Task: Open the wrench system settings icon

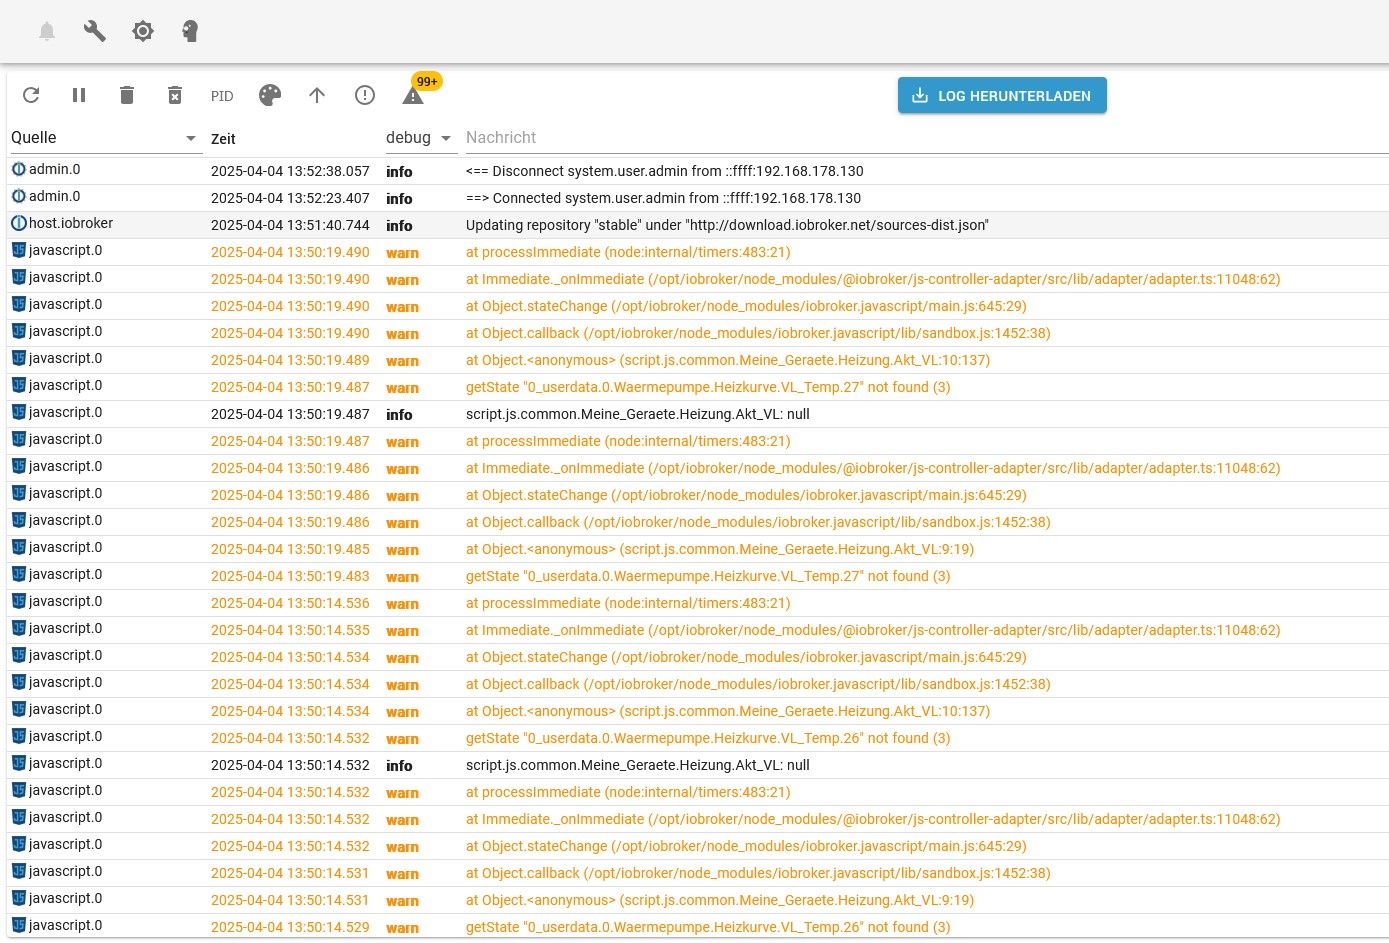Action: click(x=95, y=31)
